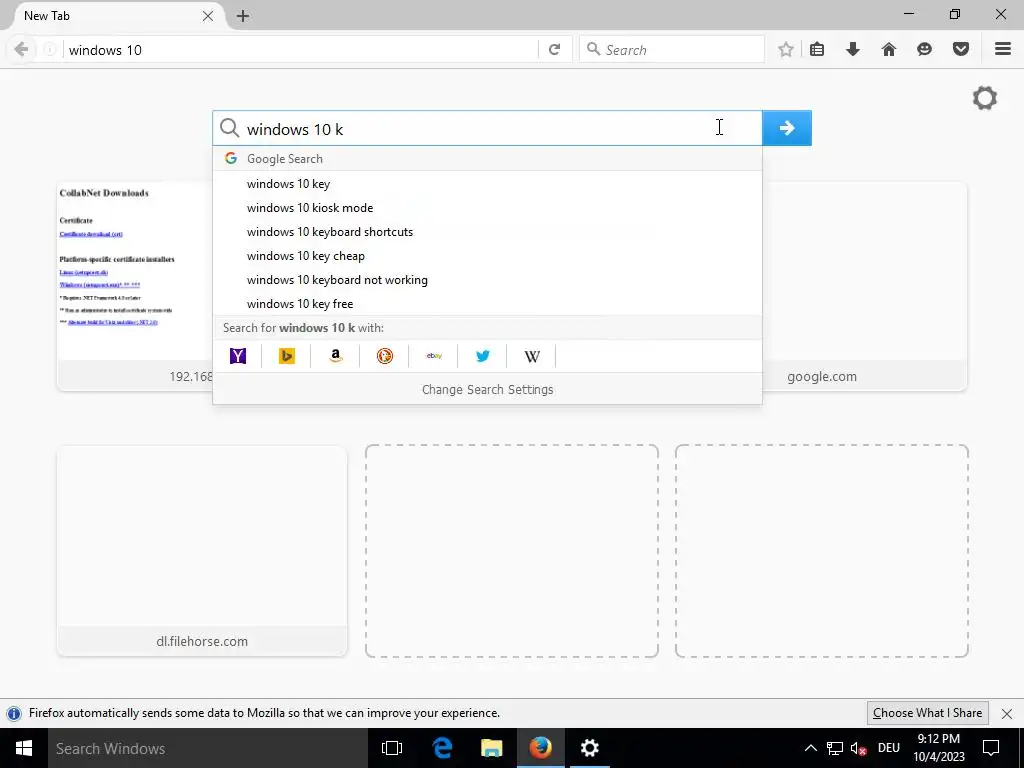Open File Explorer from the taskbar
Image resolution: width=1024 pixels, height=768 pixels.
tap(491, 748)
